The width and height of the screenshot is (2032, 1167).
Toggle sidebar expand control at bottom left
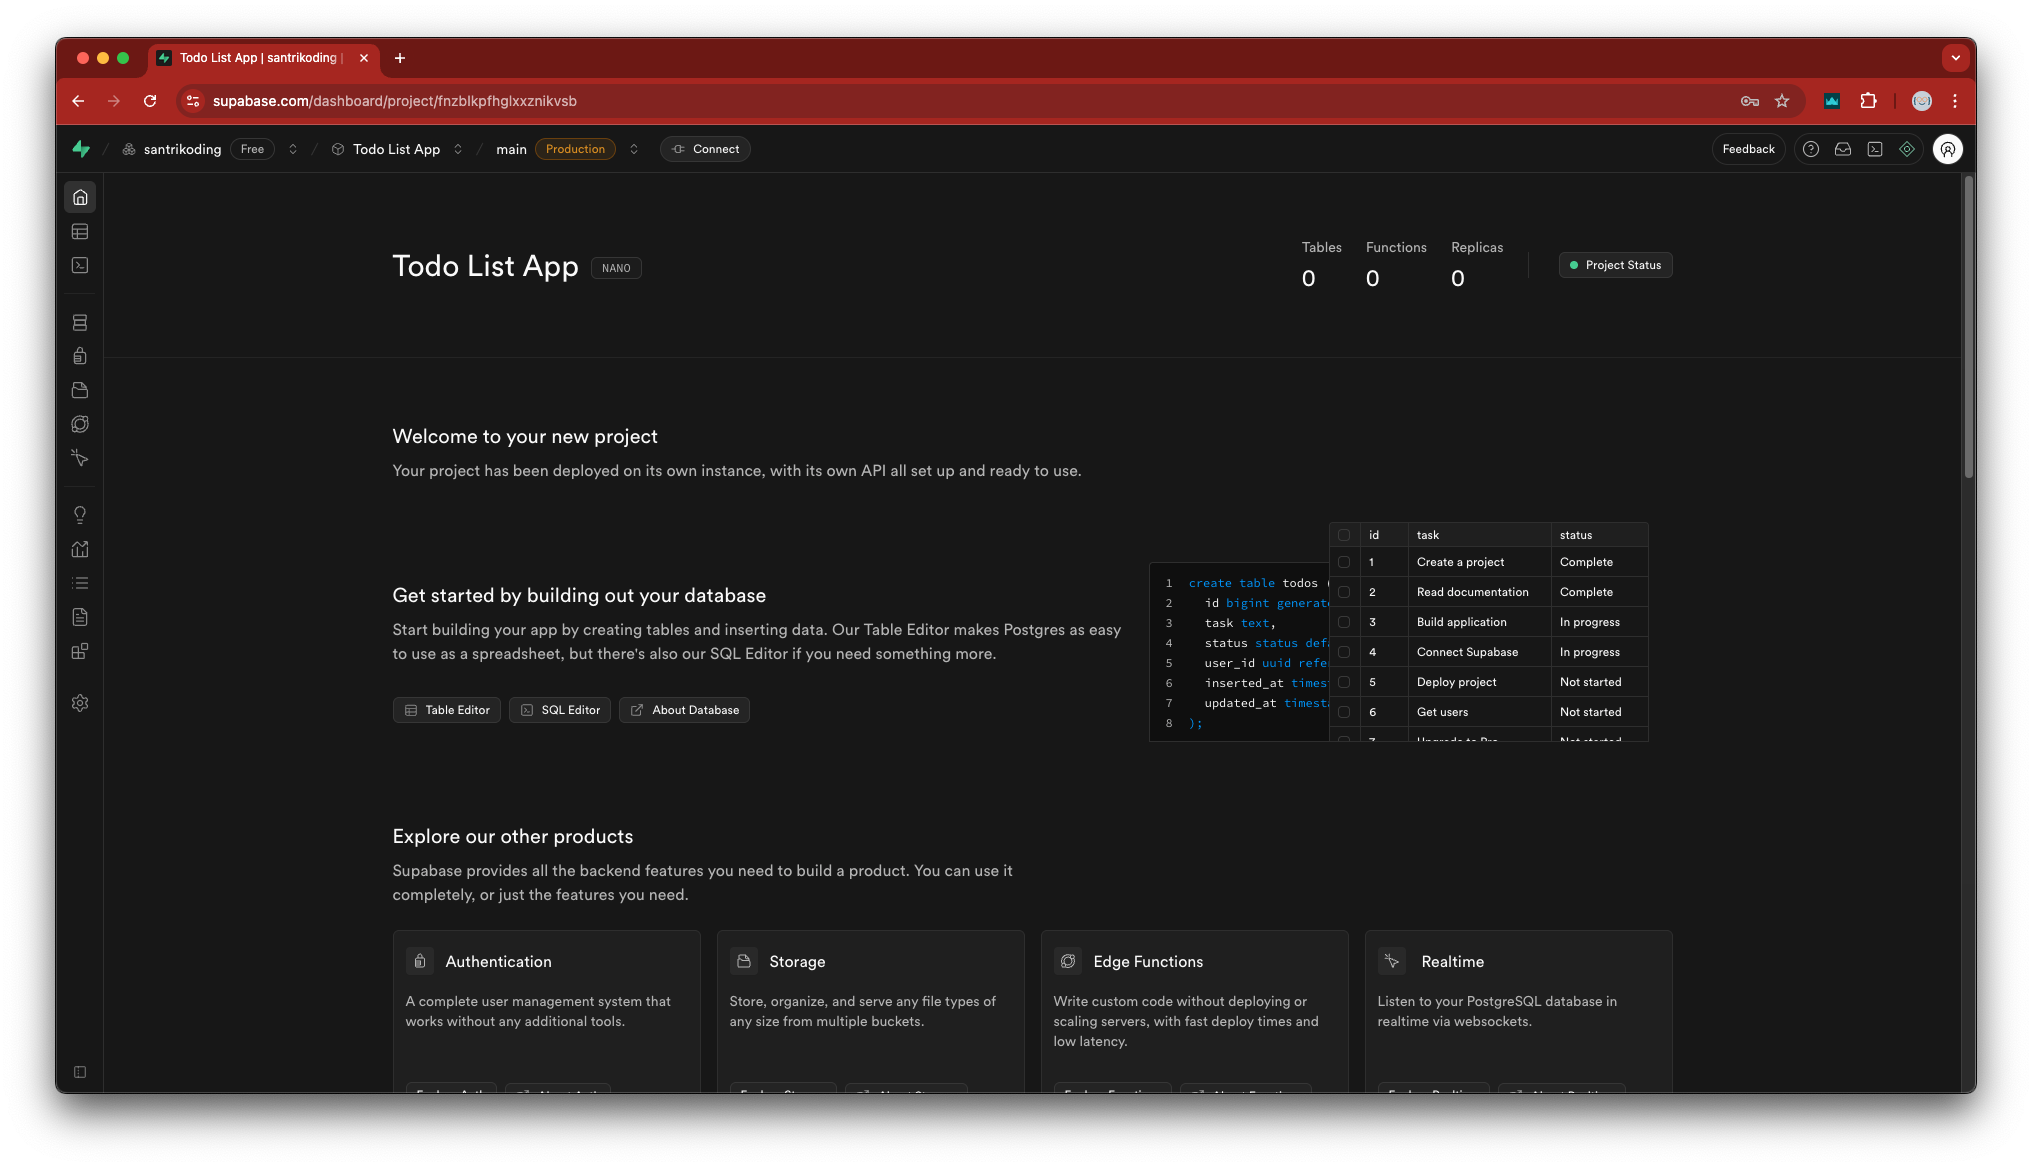point(80,1072)
